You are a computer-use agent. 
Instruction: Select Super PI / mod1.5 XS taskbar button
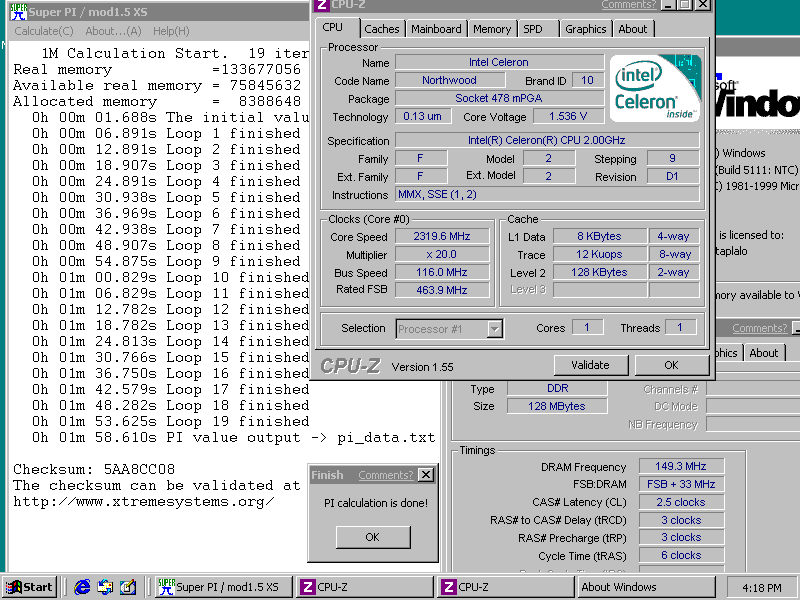pos(224,587)
